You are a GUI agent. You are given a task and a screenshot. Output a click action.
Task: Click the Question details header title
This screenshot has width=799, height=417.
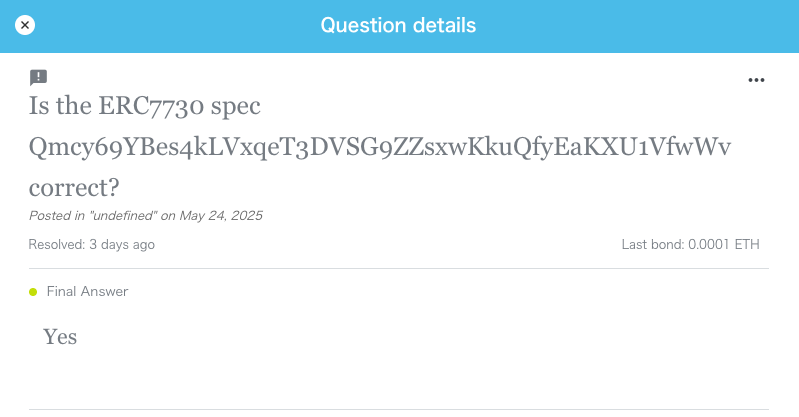pyautogui.click(x=398, y=25)
